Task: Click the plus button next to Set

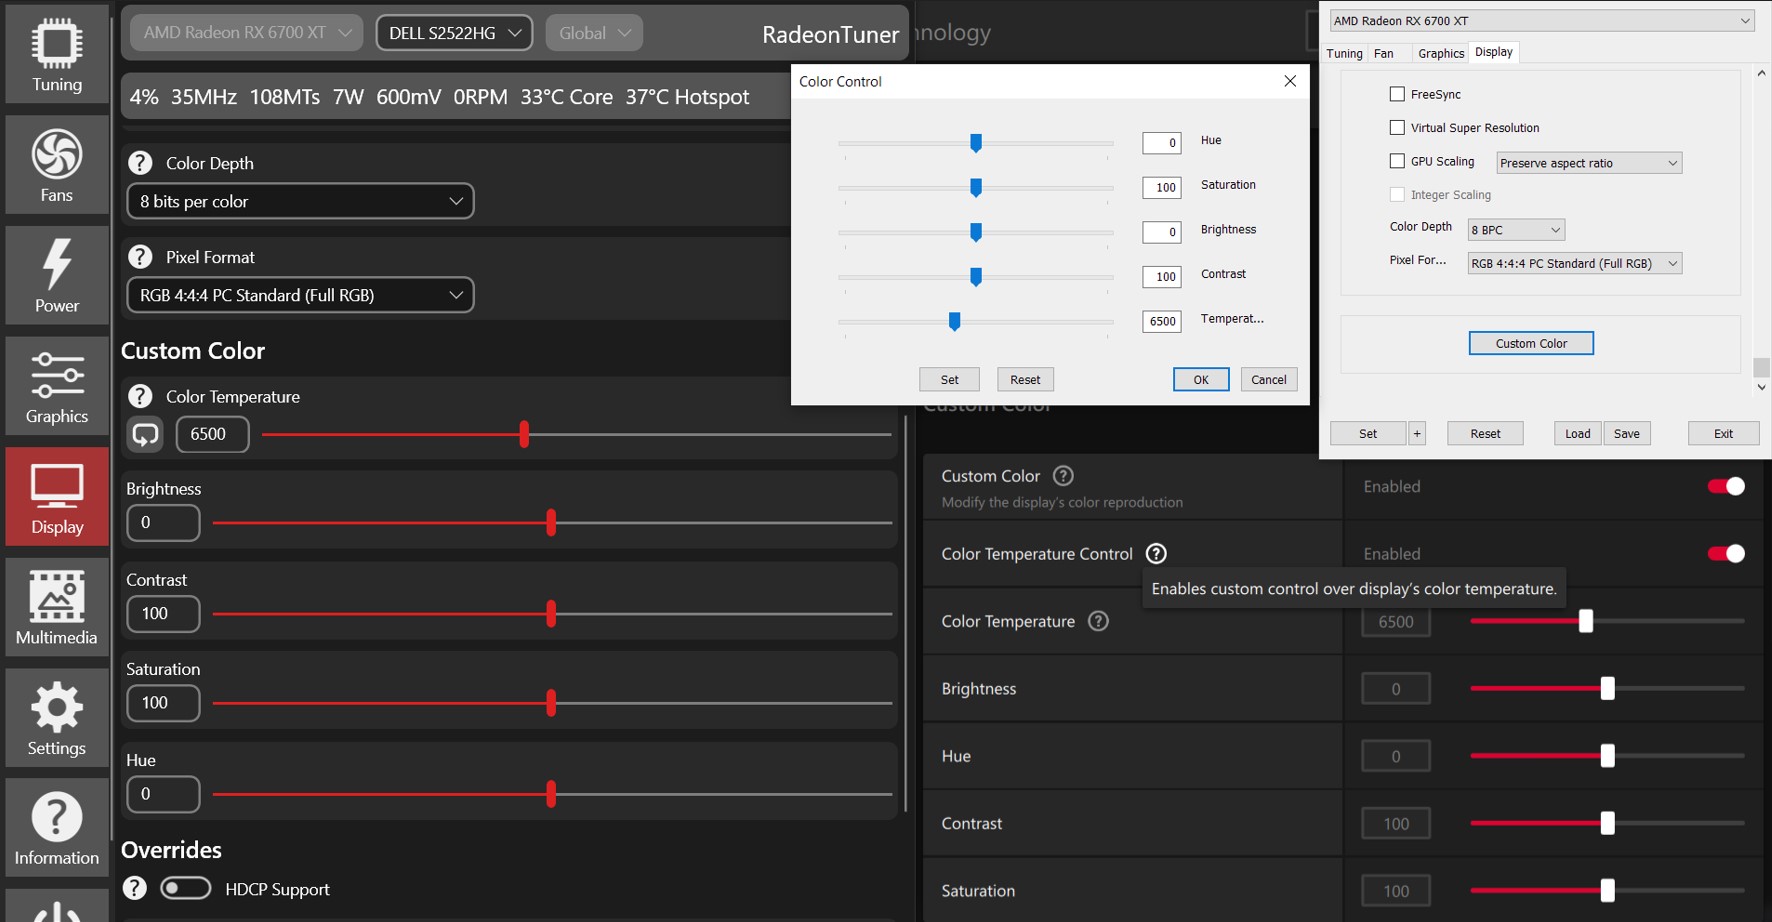Action: point(1417,433)
